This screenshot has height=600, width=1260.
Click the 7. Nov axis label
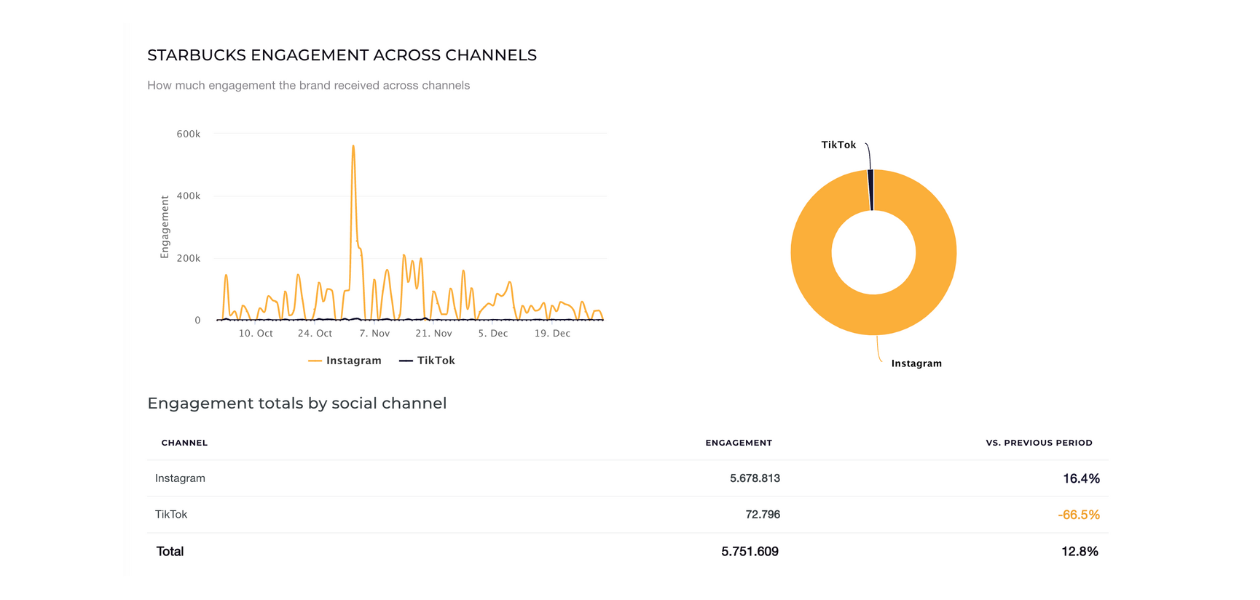[374, 333]
